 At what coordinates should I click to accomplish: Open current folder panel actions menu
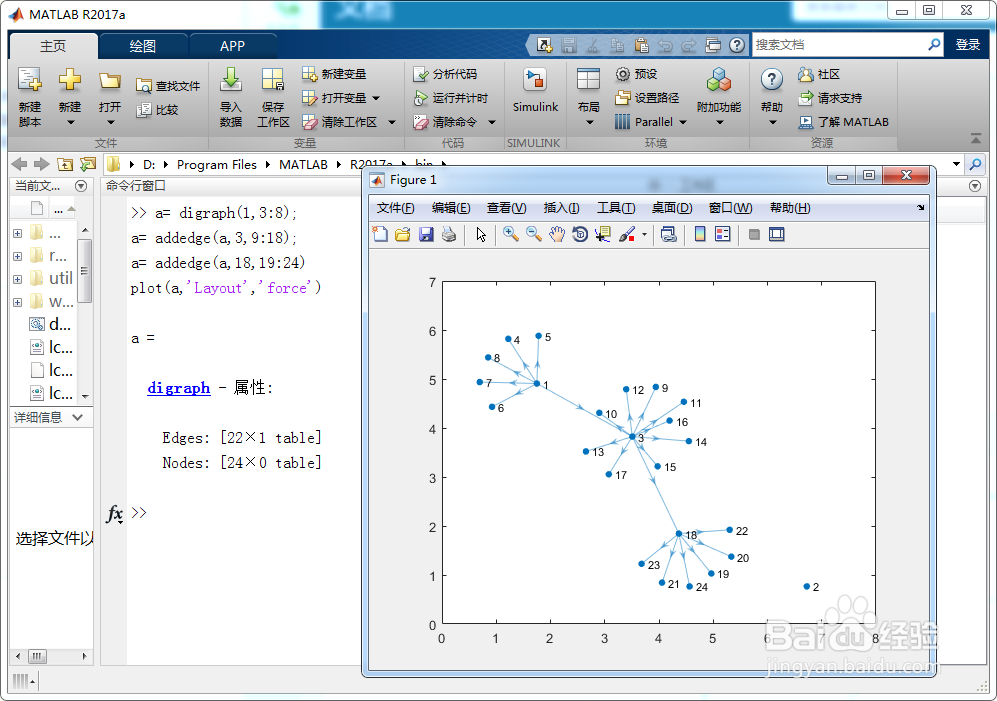[81, 186]
